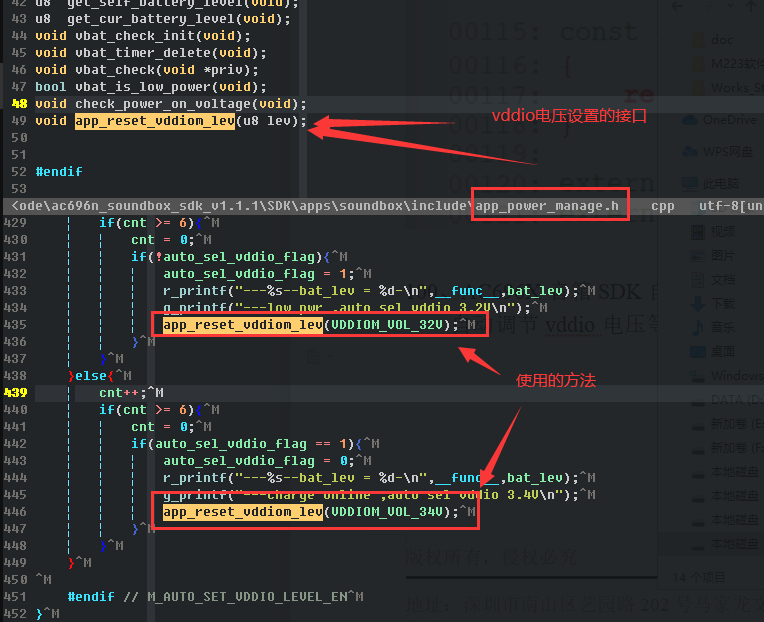The image size is (764, 622).
Task: Click cnt = 0 on line 430
Action: coord(163,240)
